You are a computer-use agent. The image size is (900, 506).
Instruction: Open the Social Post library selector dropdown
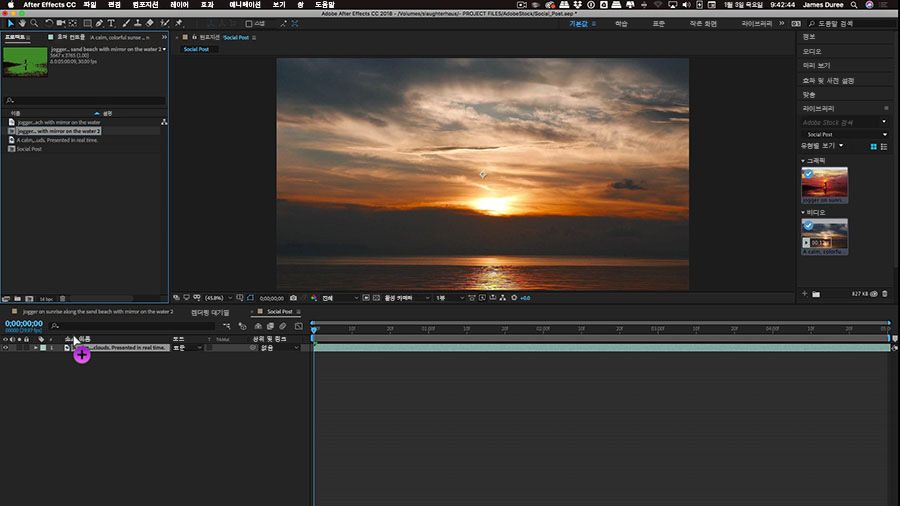click(x=845, y=134)
